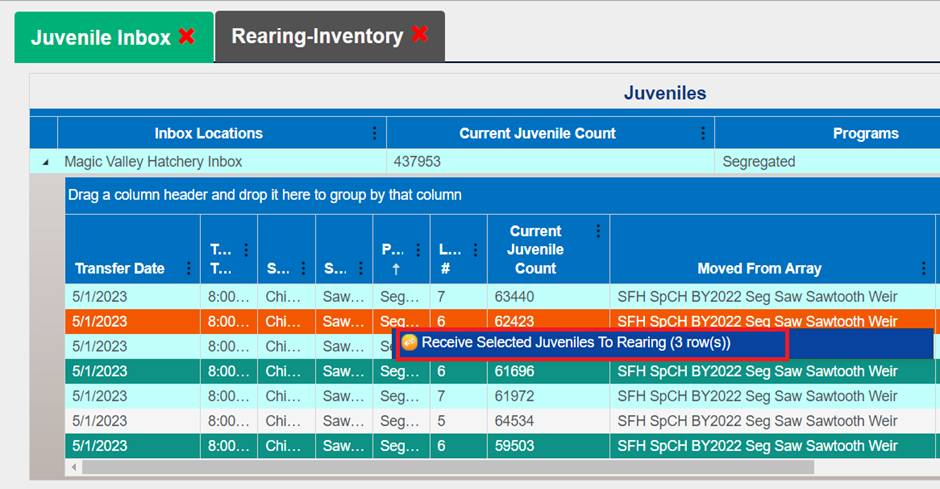
Task: Open Moved From Array column menu
Action: tap(923, 268)
